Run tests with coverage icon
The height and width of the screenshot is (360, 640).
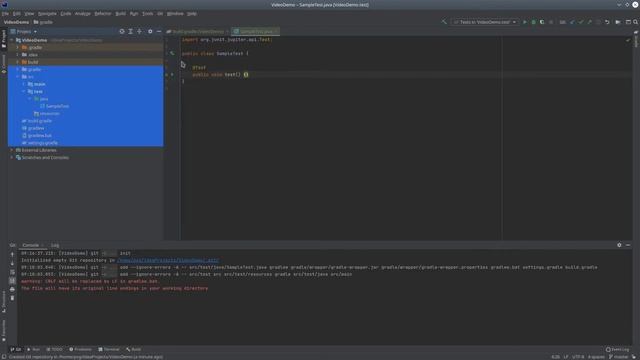pyautogui.click(x=542, y=22)
